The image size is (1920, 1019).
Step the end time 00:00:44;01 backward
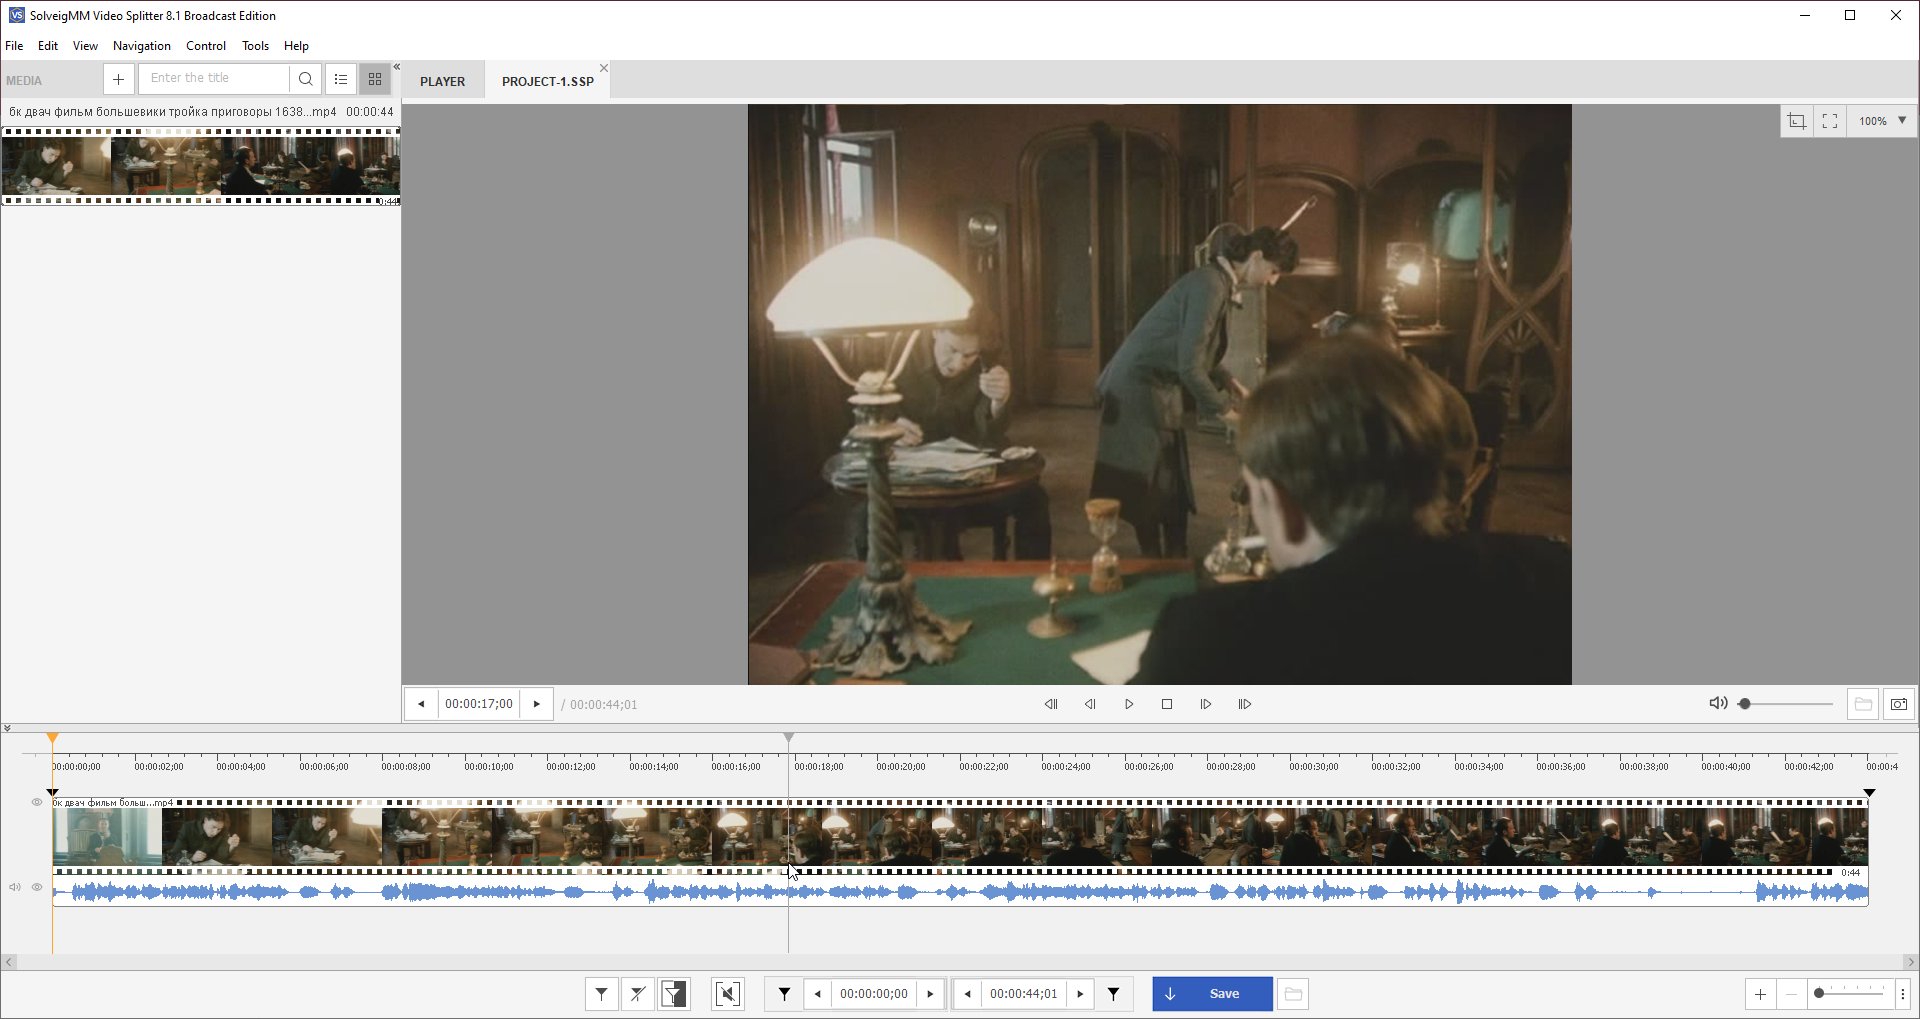(968, 994)
